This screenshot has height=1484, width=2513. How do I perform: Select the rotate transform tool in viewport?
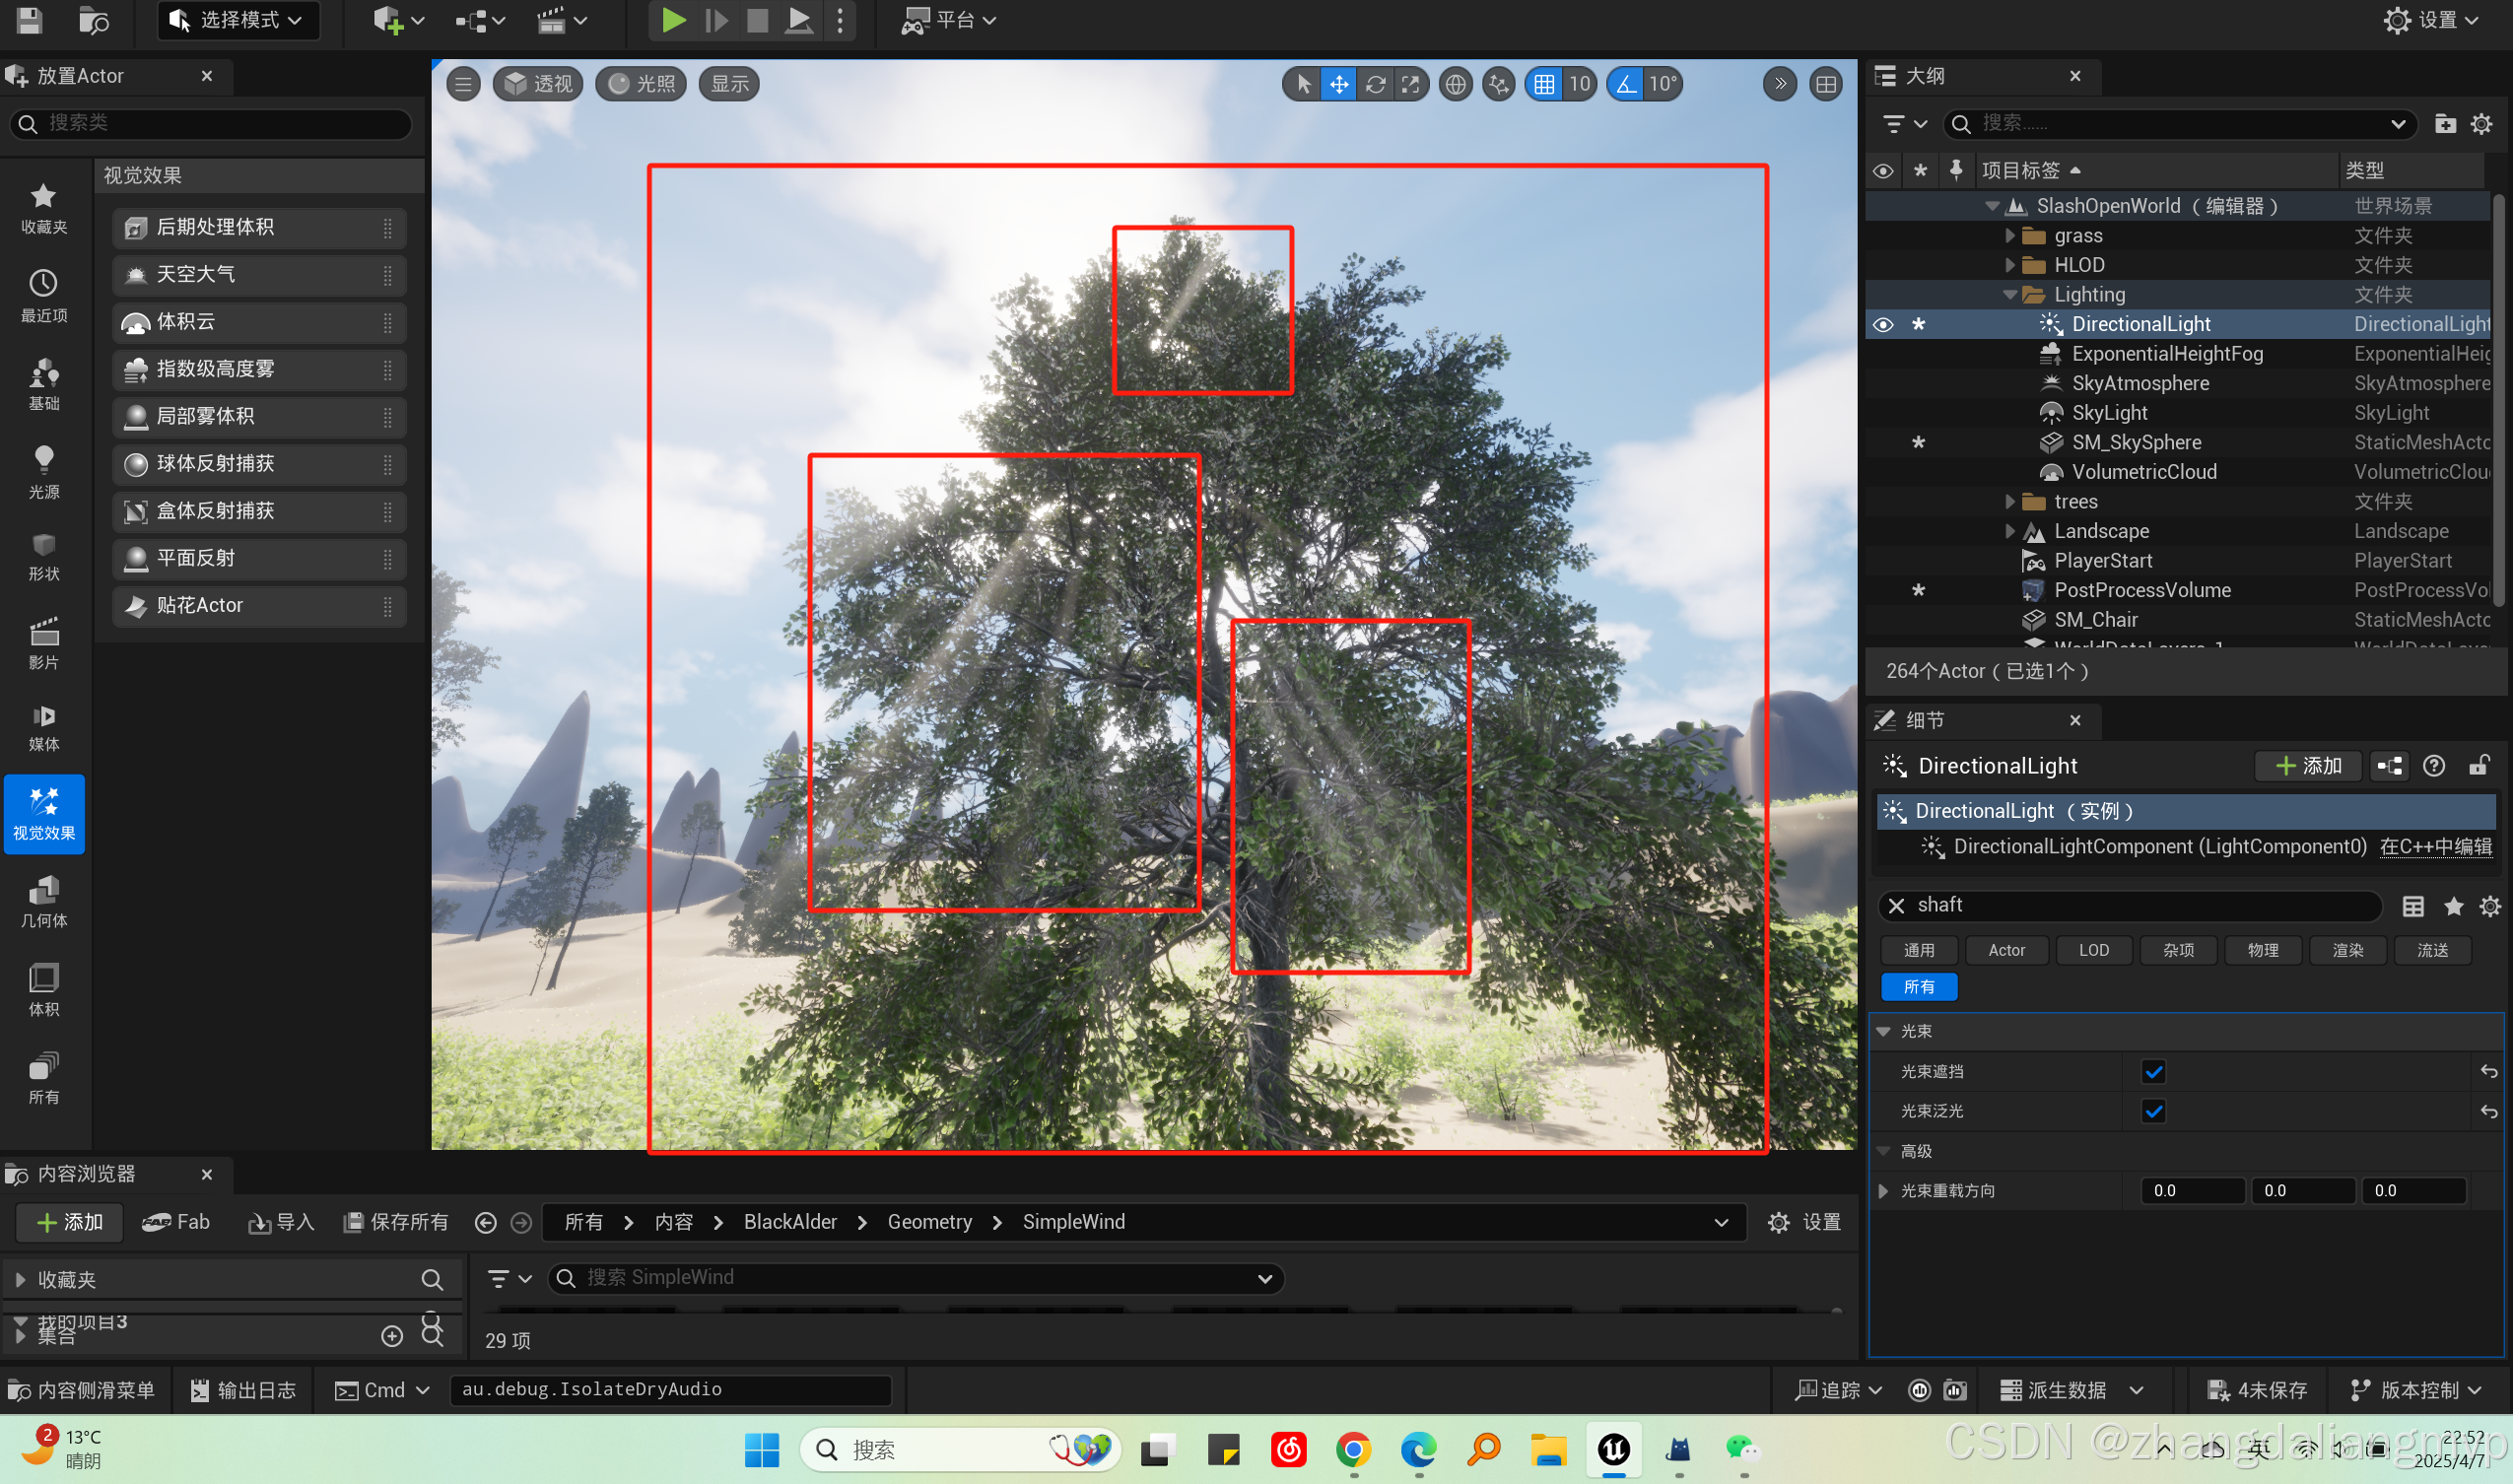[x=1375, y=84]
